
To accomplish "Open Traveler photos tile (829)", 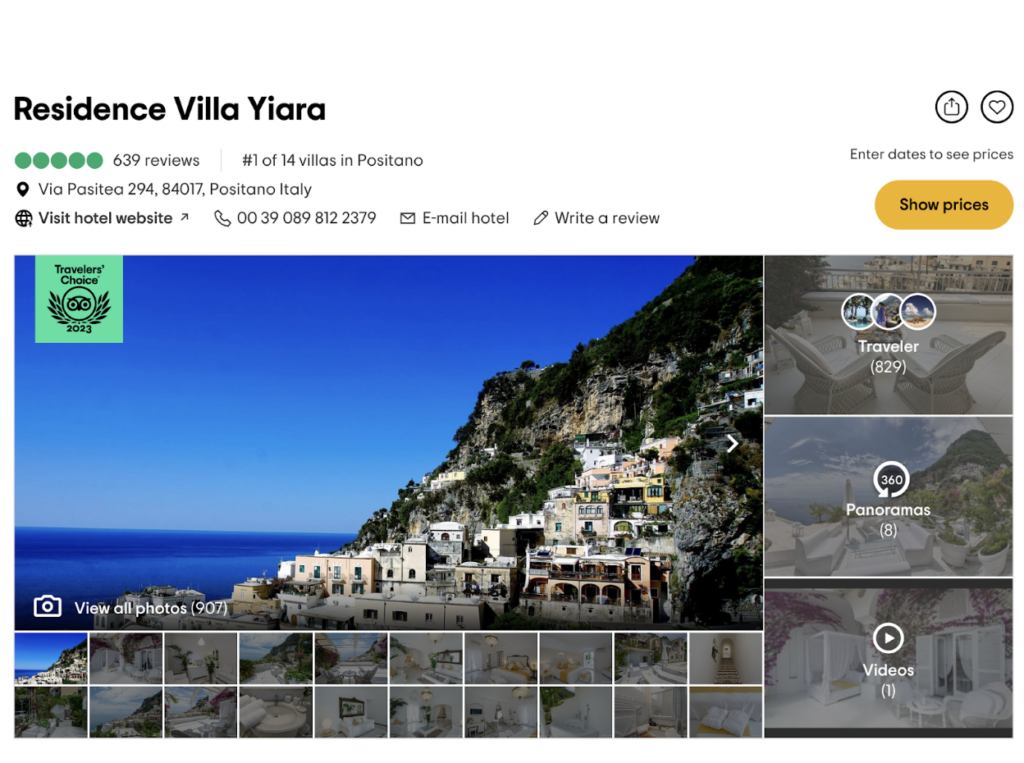I will [888, 335].
